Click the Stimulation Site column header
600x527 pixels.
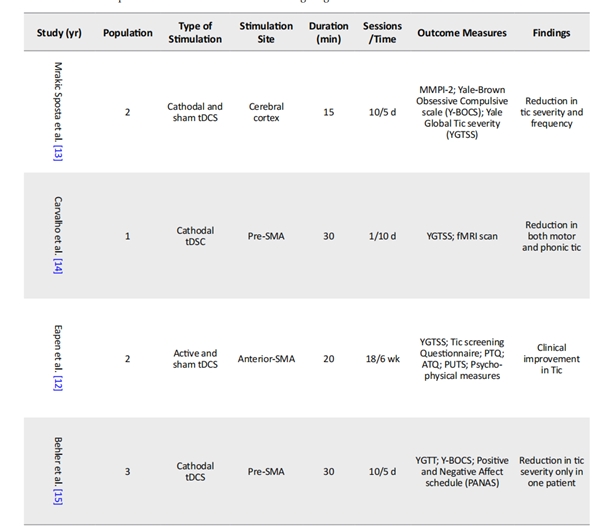266,32
